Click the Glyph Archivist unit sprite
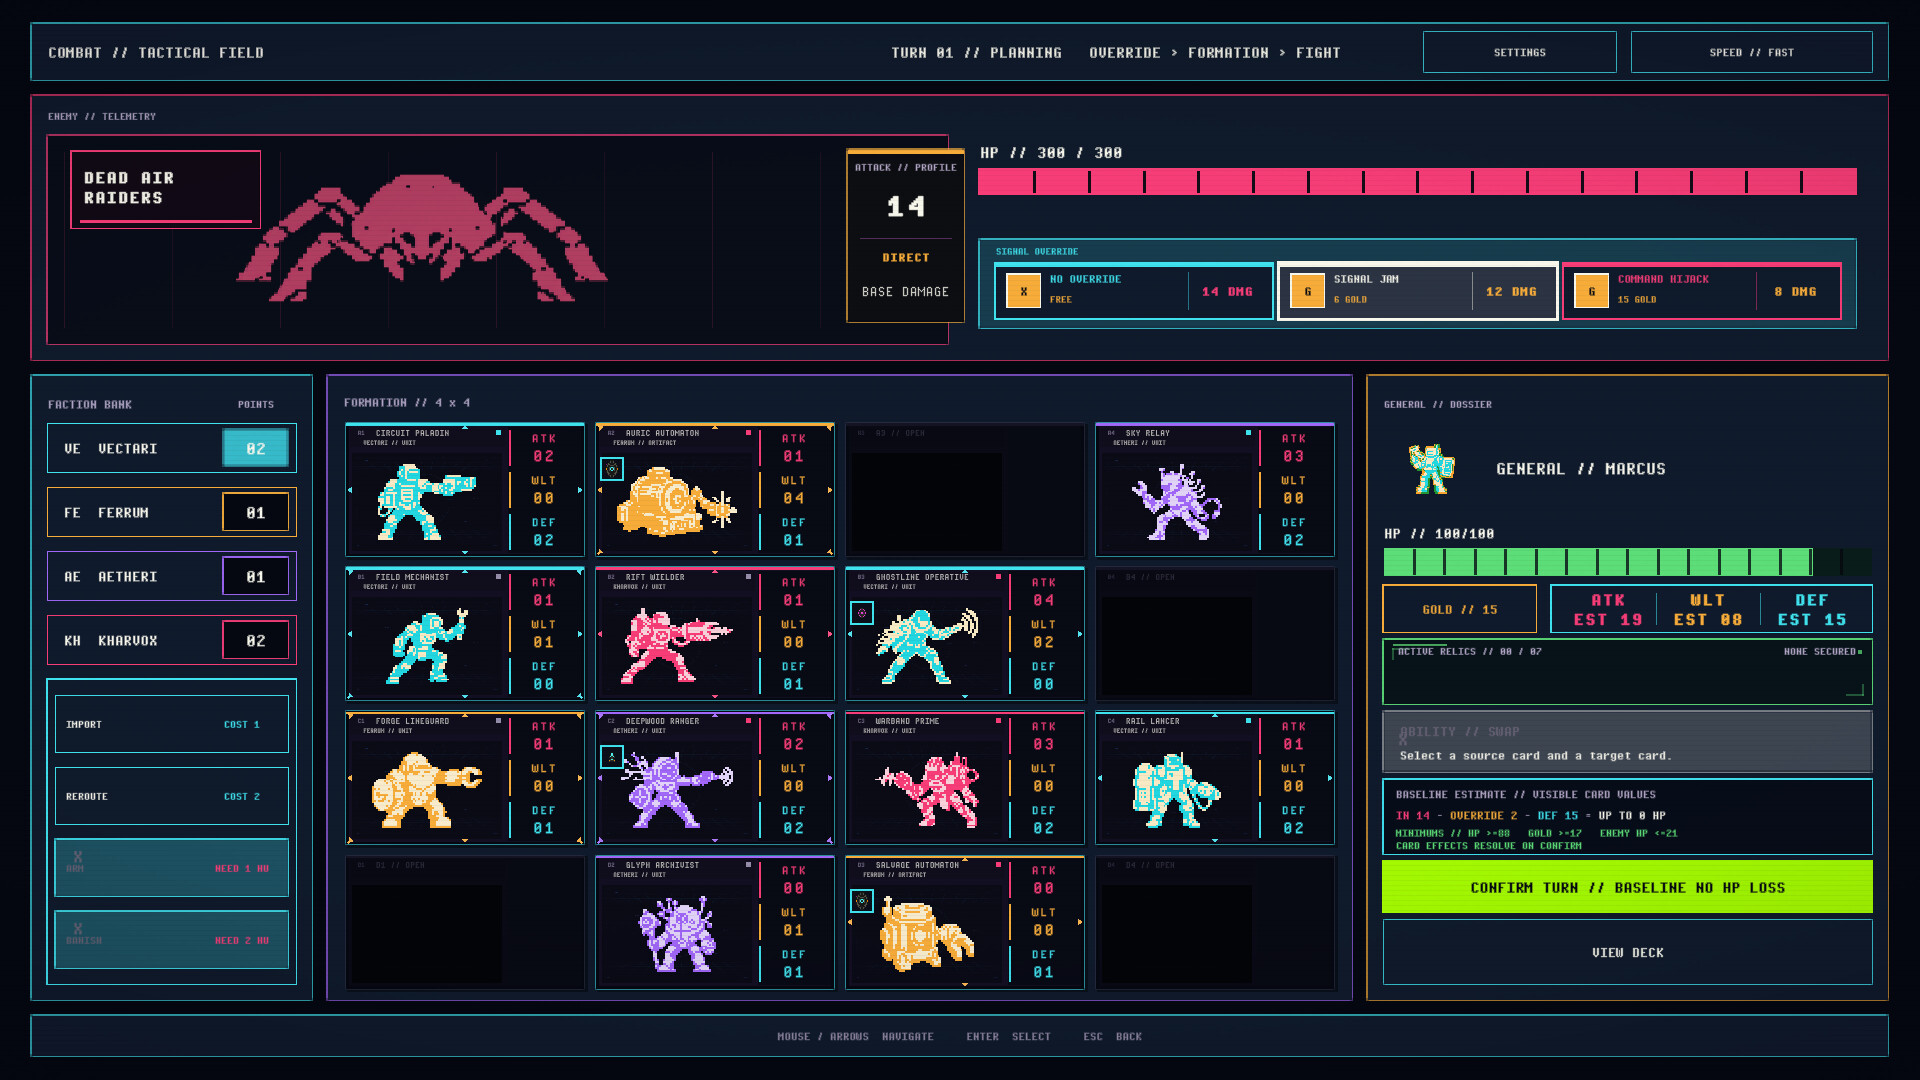 [676, 934]
